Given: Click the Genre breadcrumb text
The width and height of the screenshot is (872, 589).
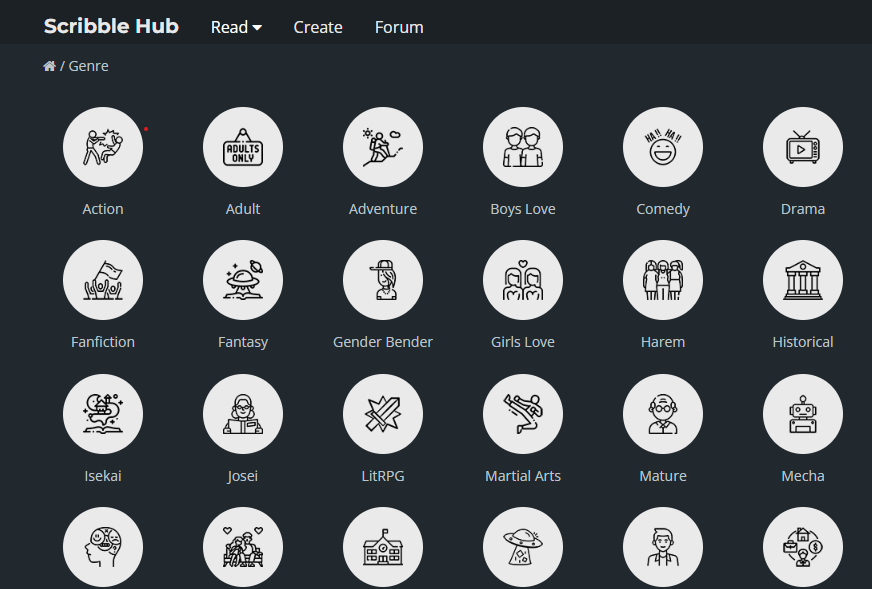Looking at the screenshot, I should 89,66.
